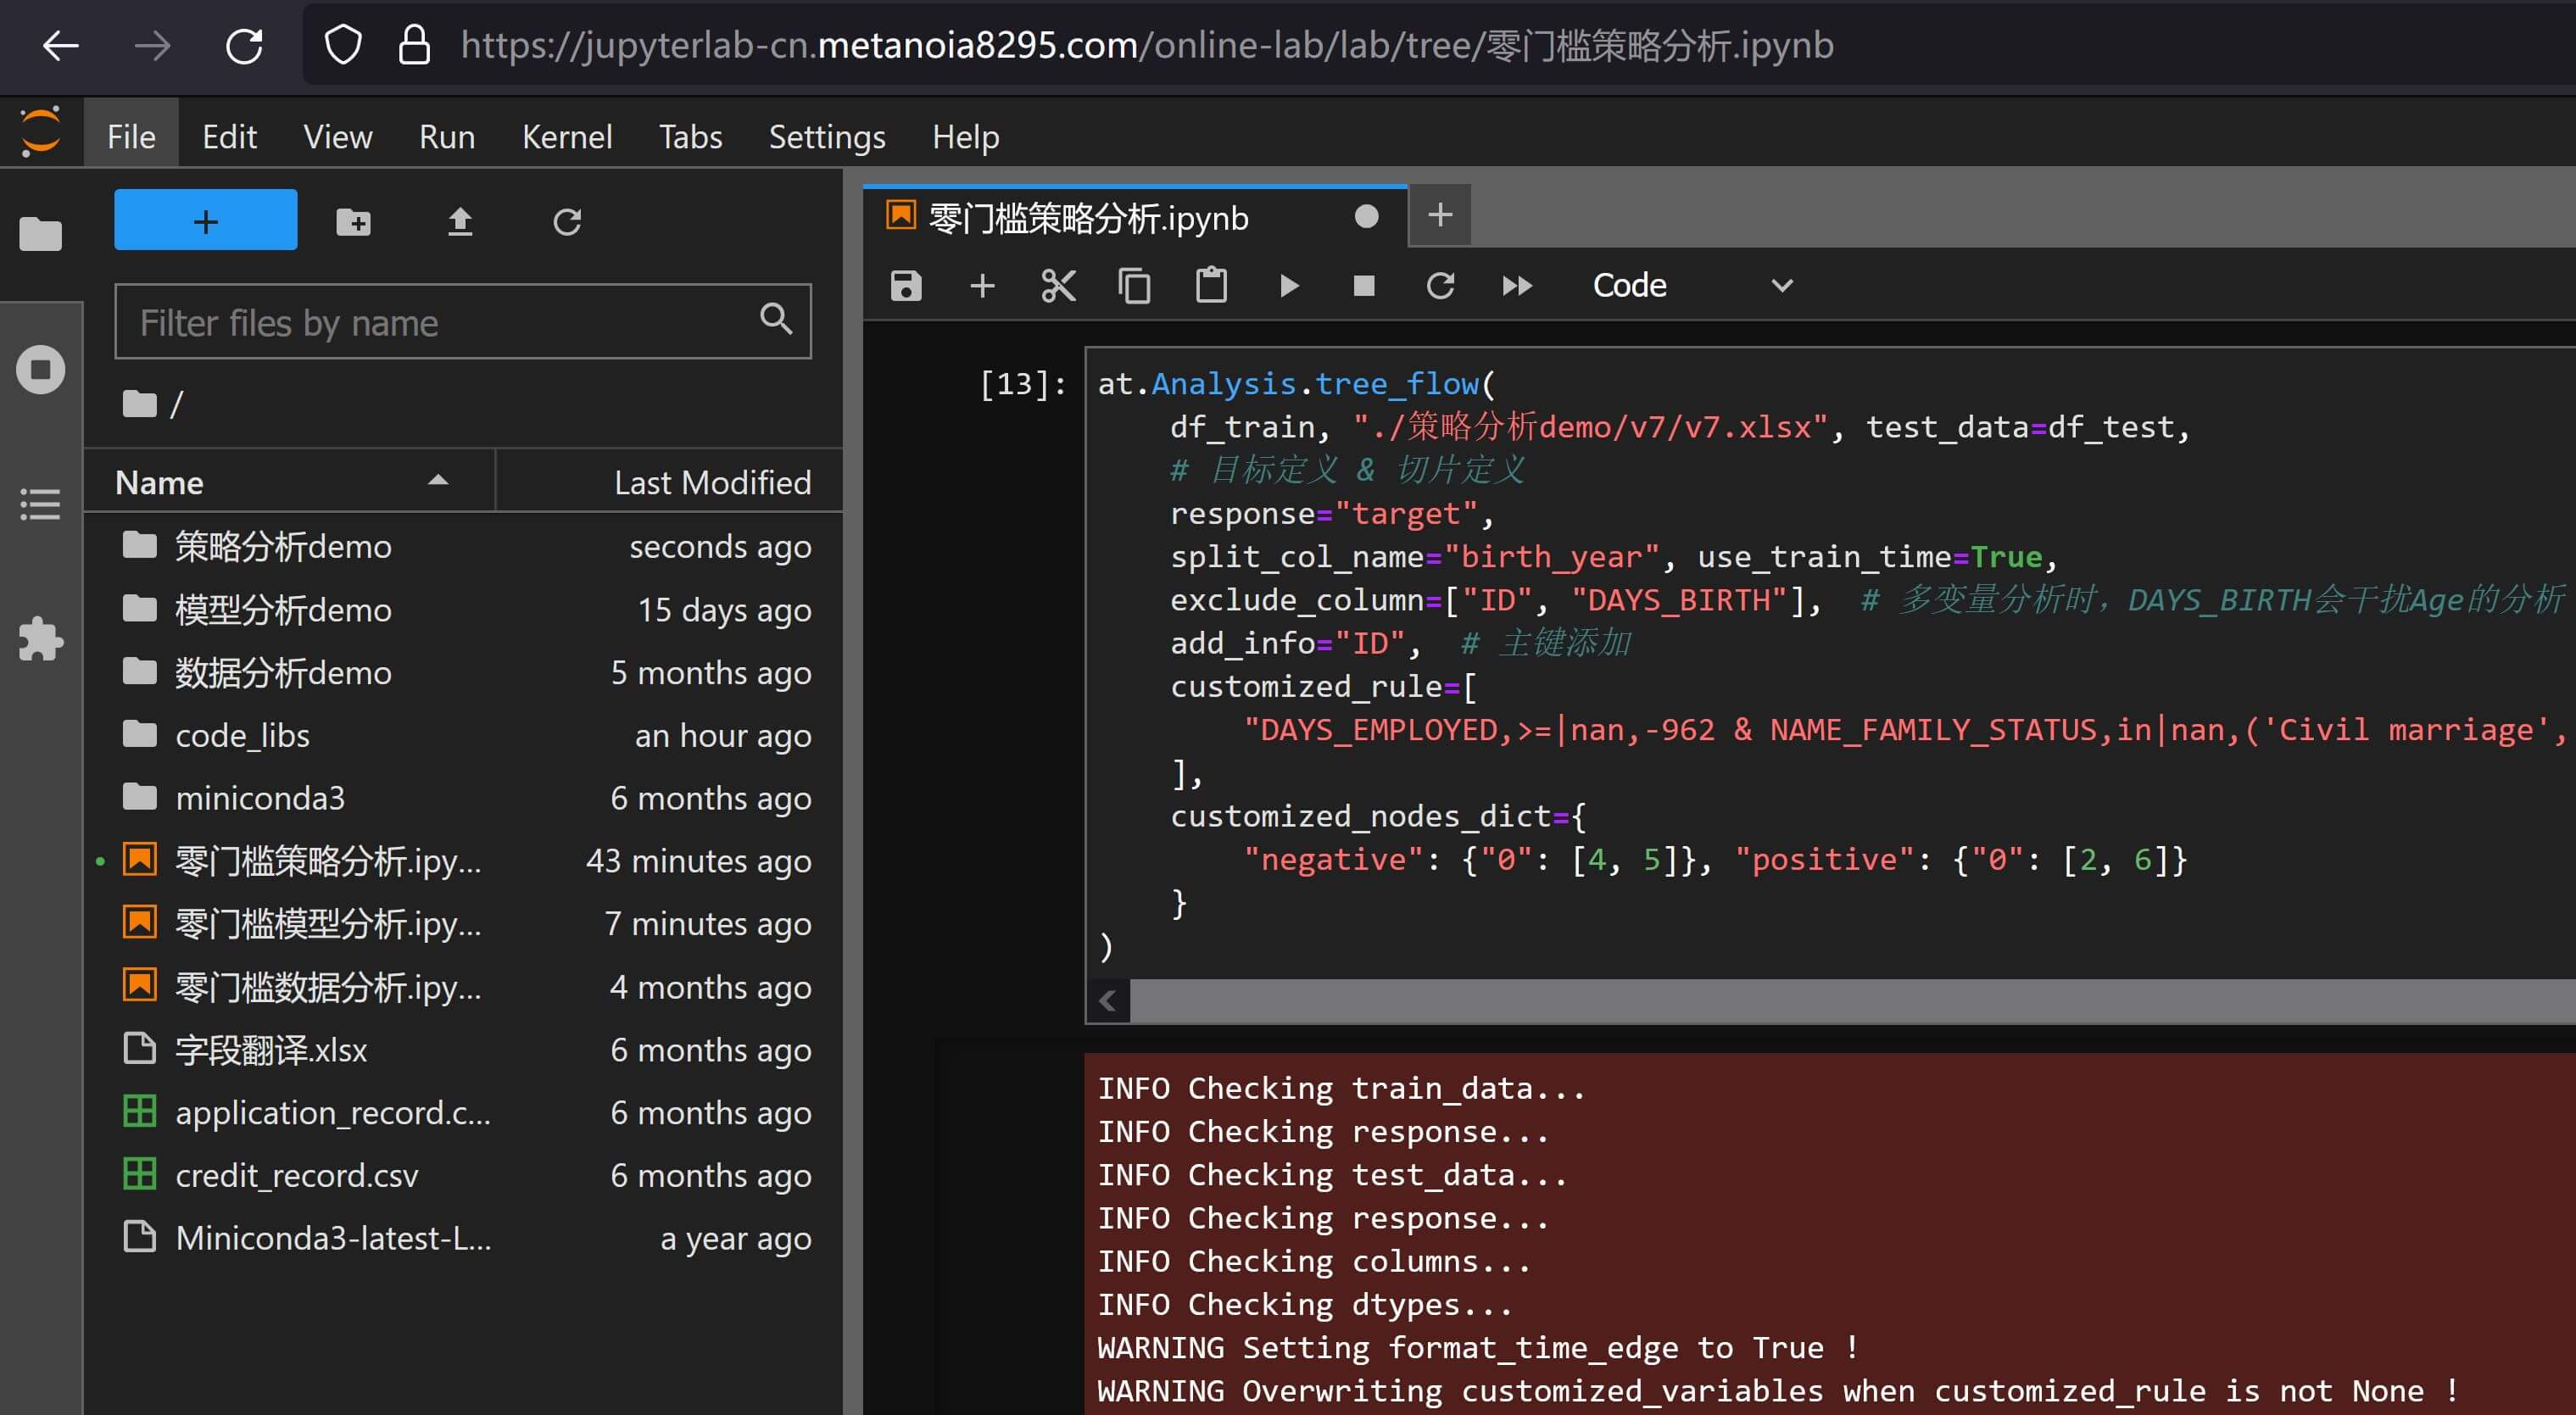Interrupt the kernel with stop icon
Viewport: 2576px width, 1415px height.
[x=1363, y=286]
